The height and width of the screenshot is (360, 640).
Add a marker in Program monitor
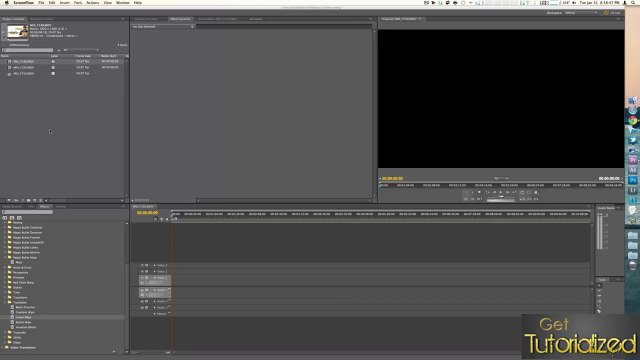479,192
